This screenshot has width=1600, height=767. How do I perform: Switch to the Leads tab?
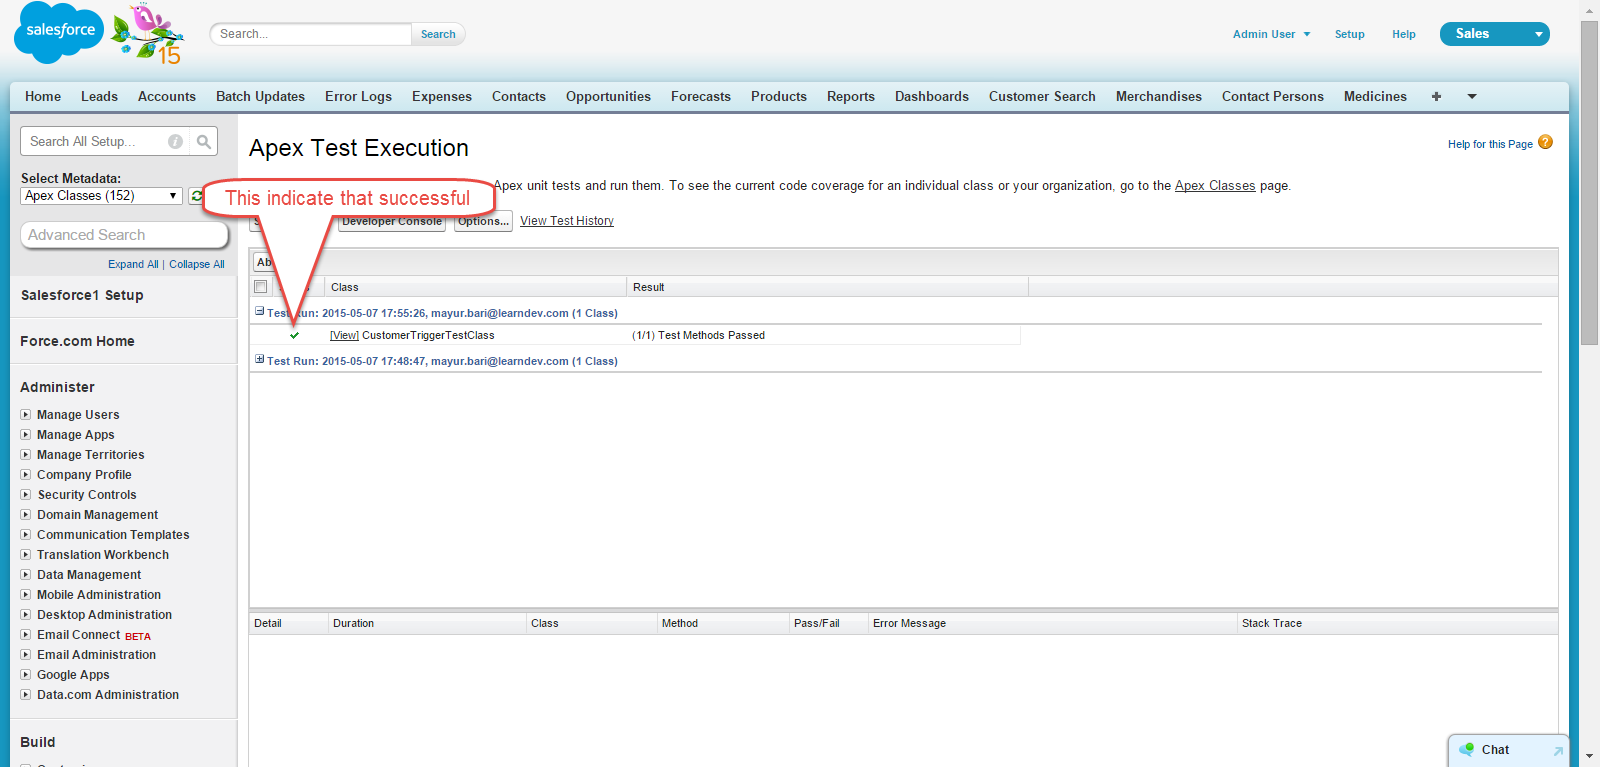[x=99, y=97]
